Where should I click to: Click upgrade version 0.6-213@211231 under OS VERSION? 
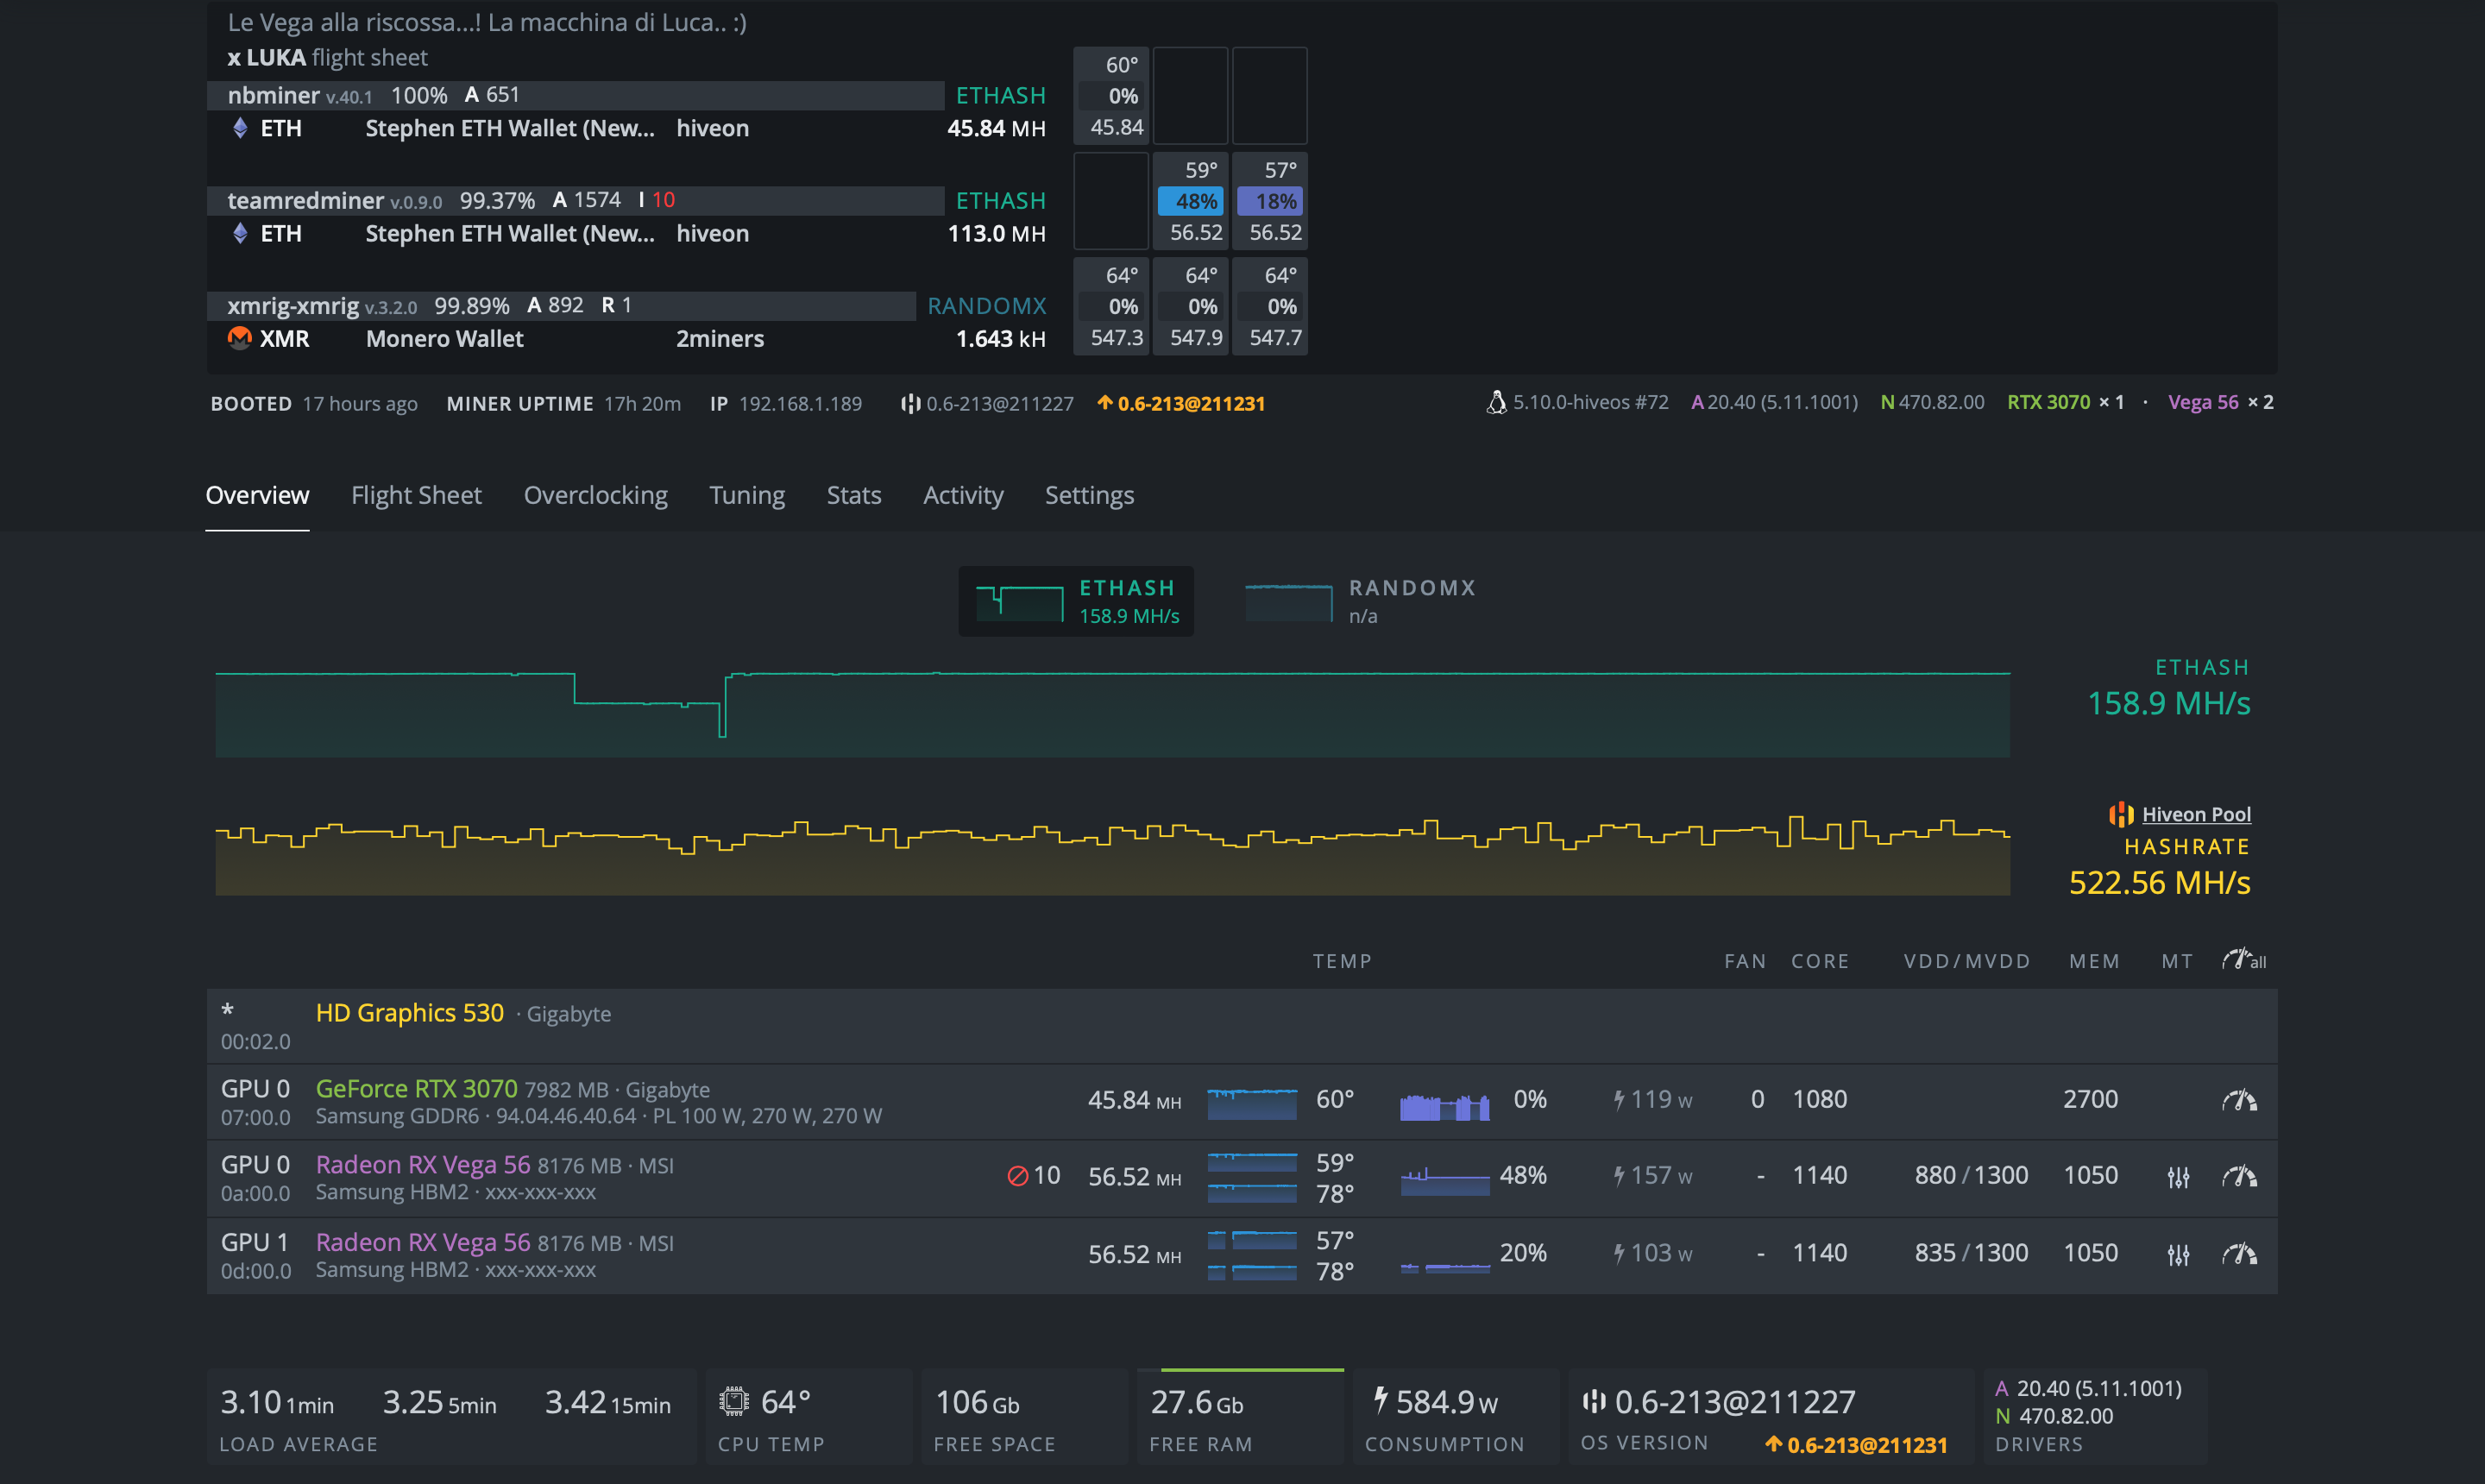(x=1867, y=1444)
